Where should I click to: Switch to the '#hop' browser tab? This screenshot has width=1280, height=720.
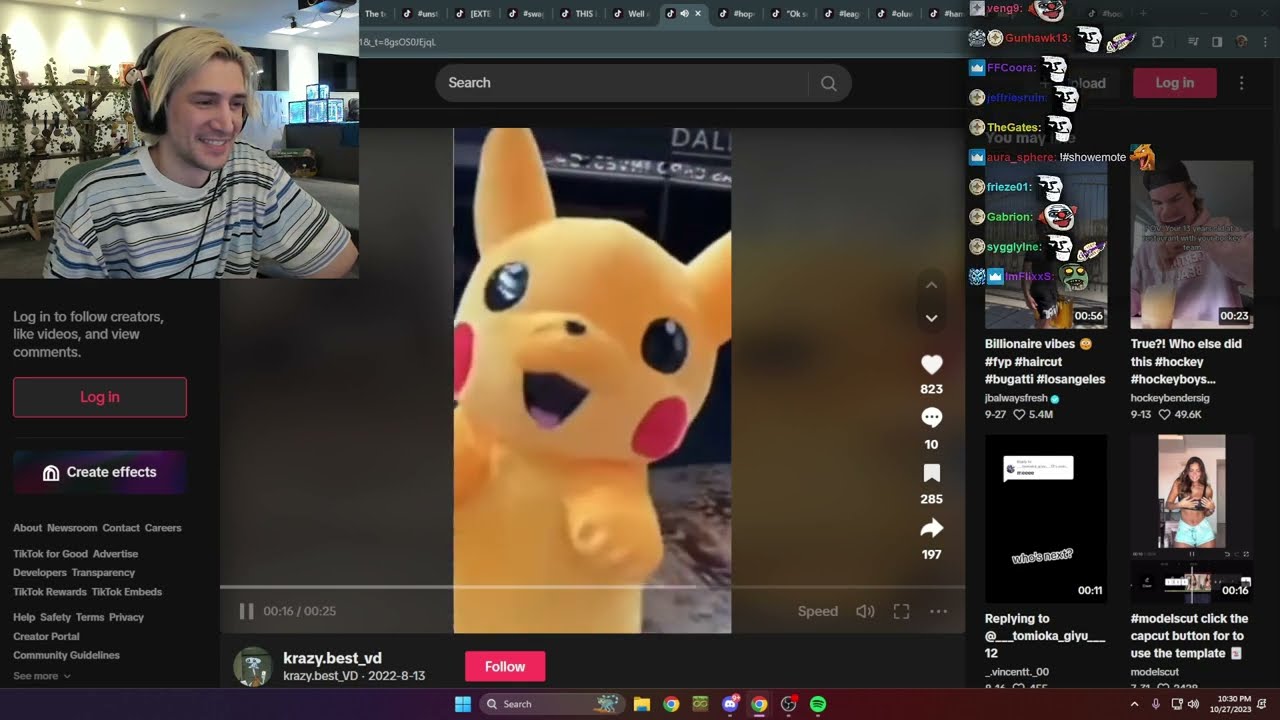click(x=738, y=14)
